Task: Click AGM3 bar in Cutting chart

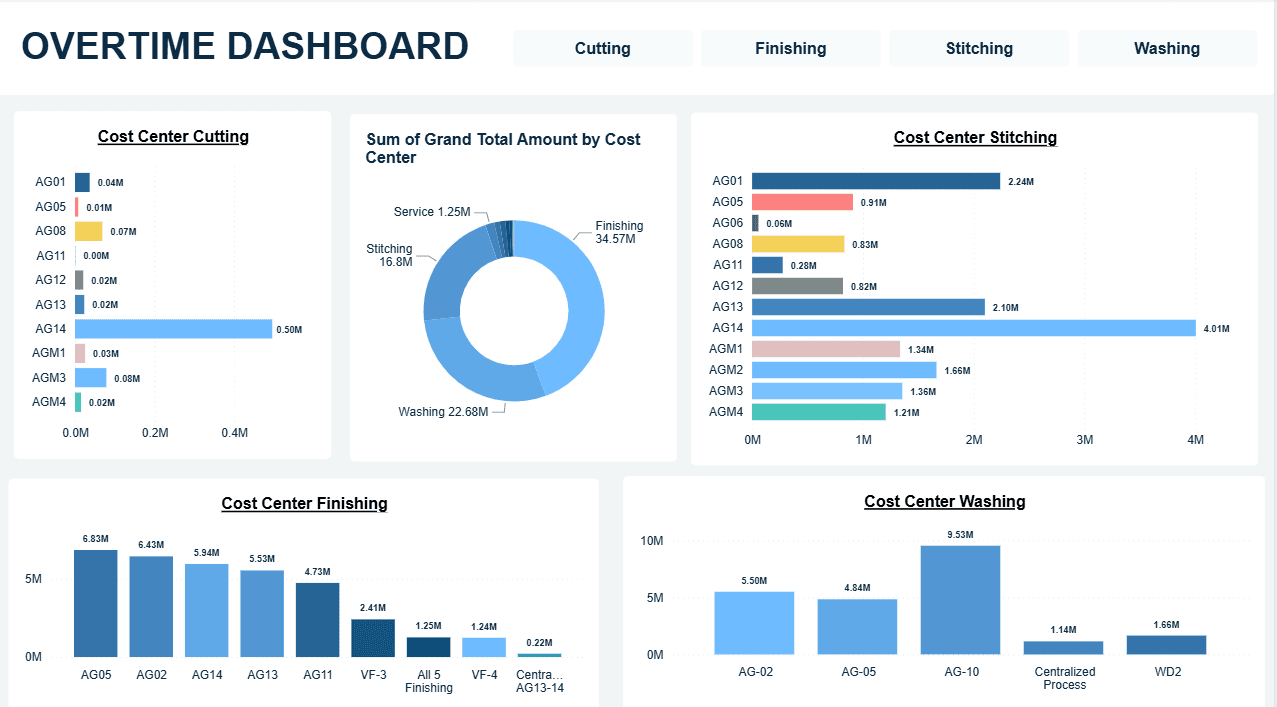Action: click(x=90, y=378)
